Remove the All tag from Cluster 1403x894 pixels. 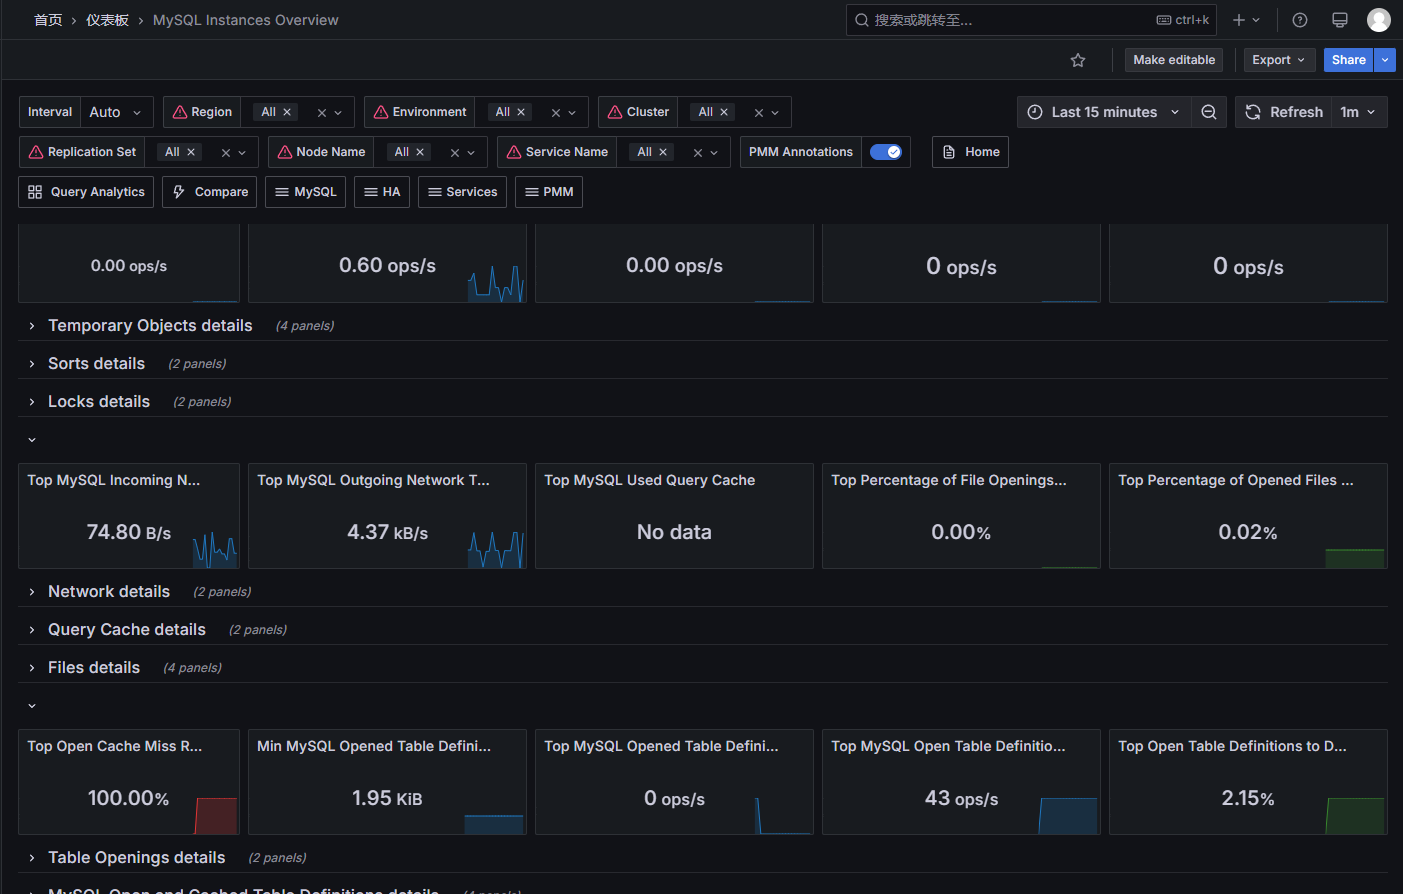coord(724,112)
